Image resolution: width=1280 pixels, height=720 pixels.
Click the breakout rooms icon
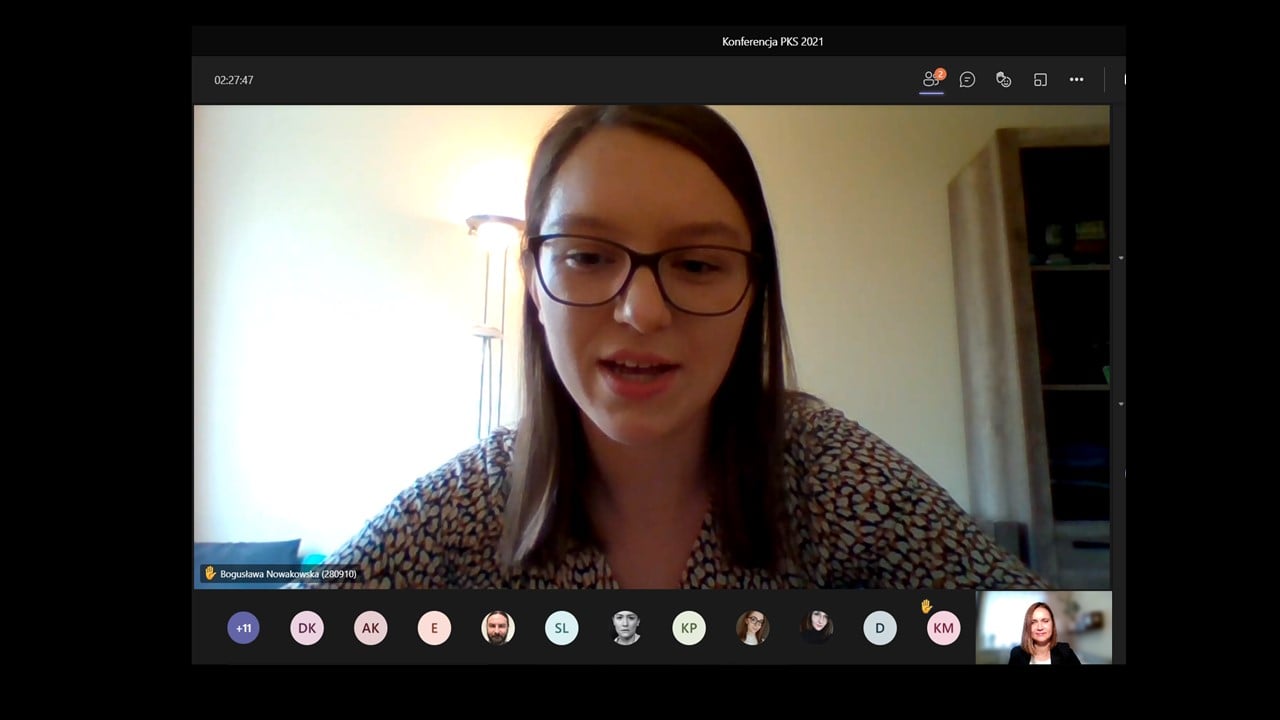pos(1040,79)
